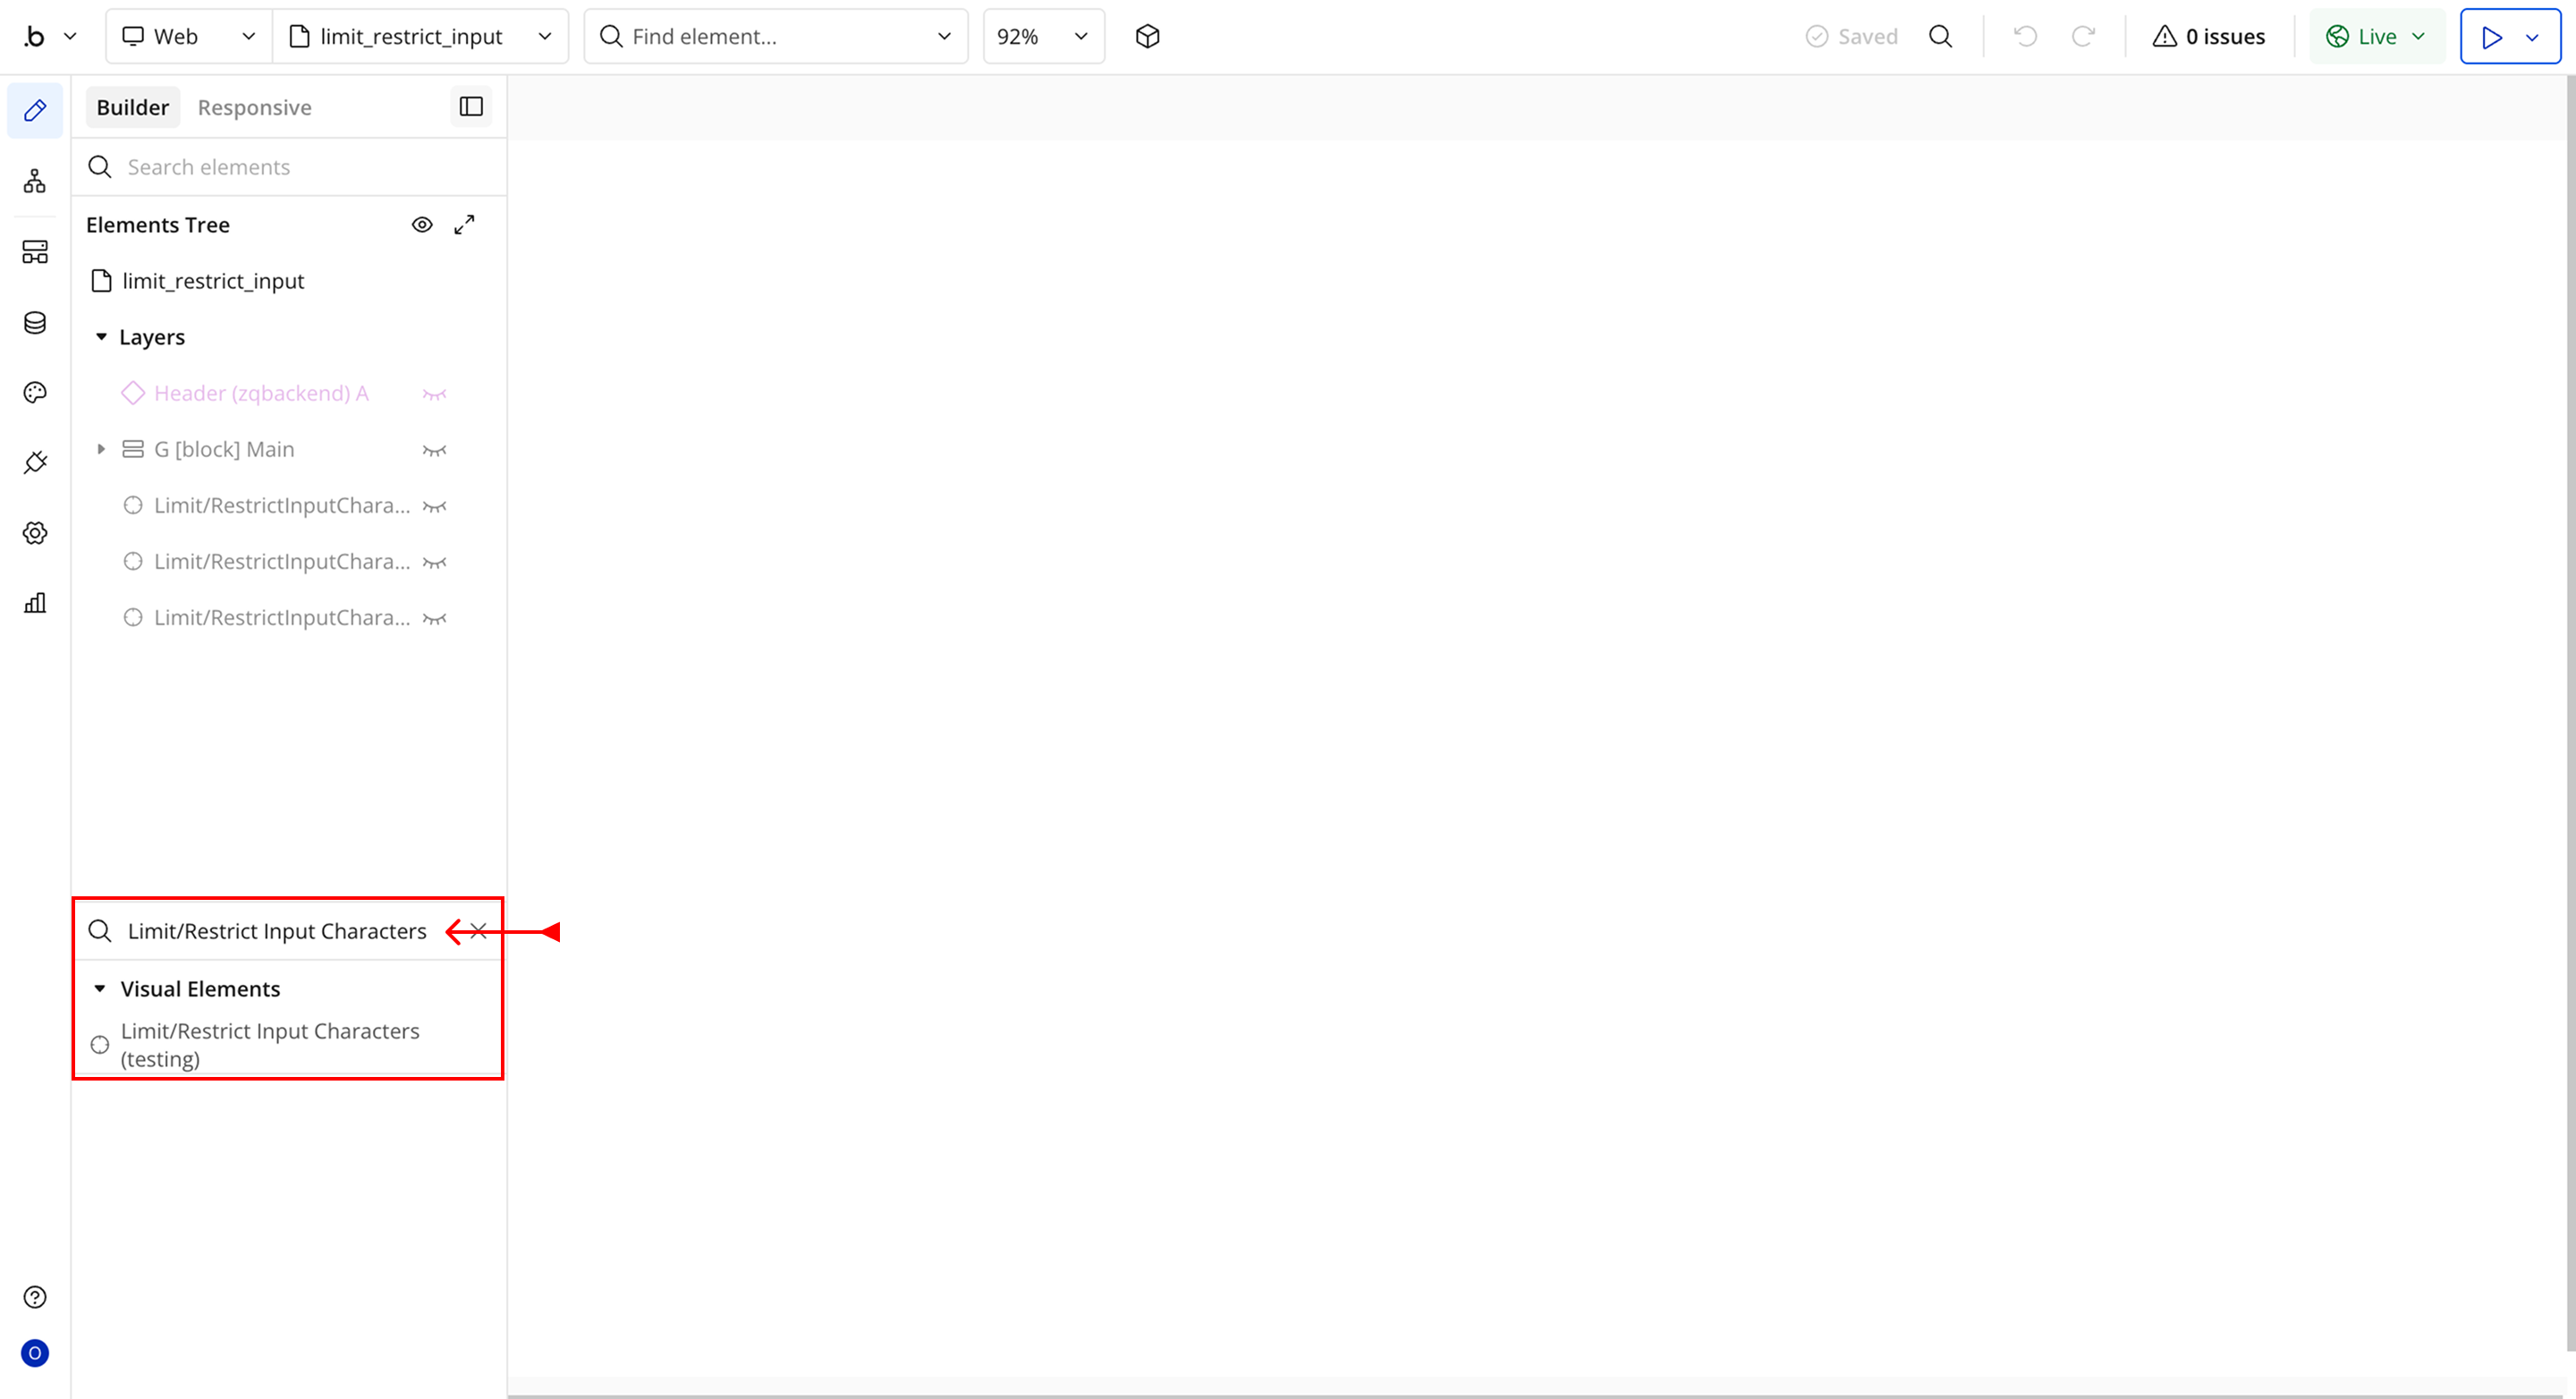The height and width of the screenshot is (1399, 2576).
Task: Click the 3D cube icon in the top bar
Action: coord(1147,37)
